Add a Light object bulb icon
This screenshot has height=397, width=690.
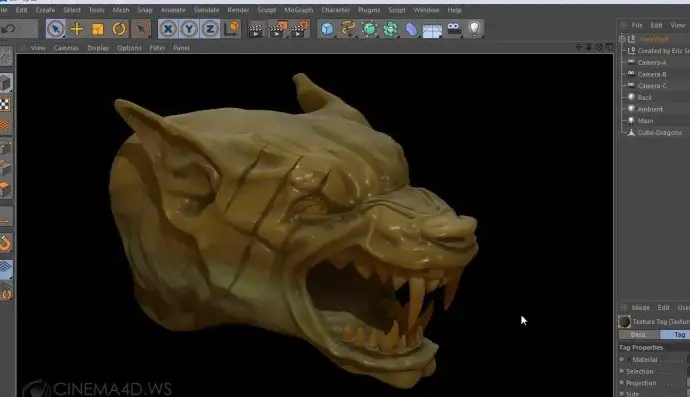[475, 29]
